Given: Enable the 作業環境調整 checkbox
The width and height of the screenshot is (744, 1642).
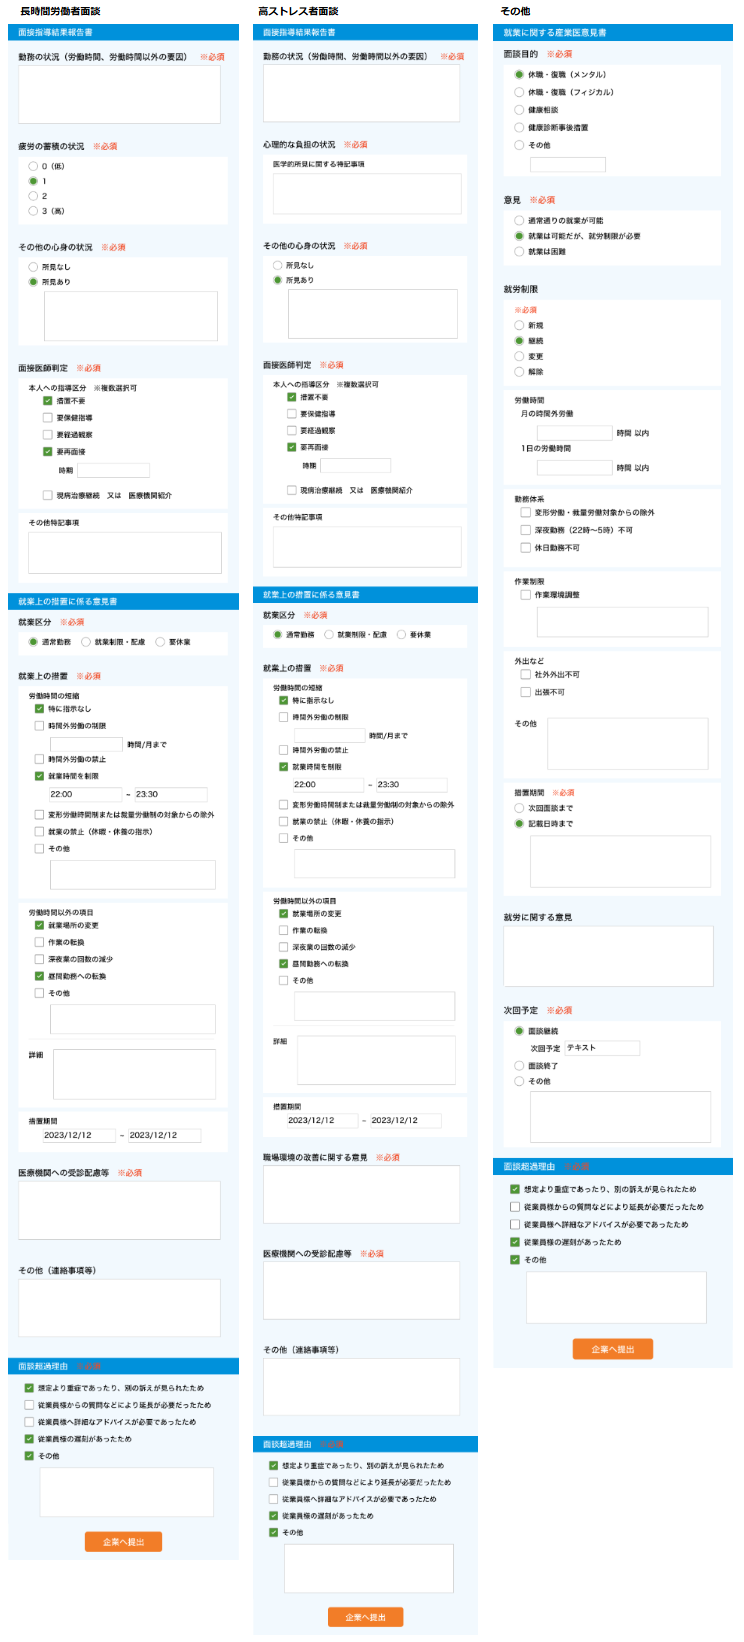Looking at the screenshot, I should coord(525,594).
